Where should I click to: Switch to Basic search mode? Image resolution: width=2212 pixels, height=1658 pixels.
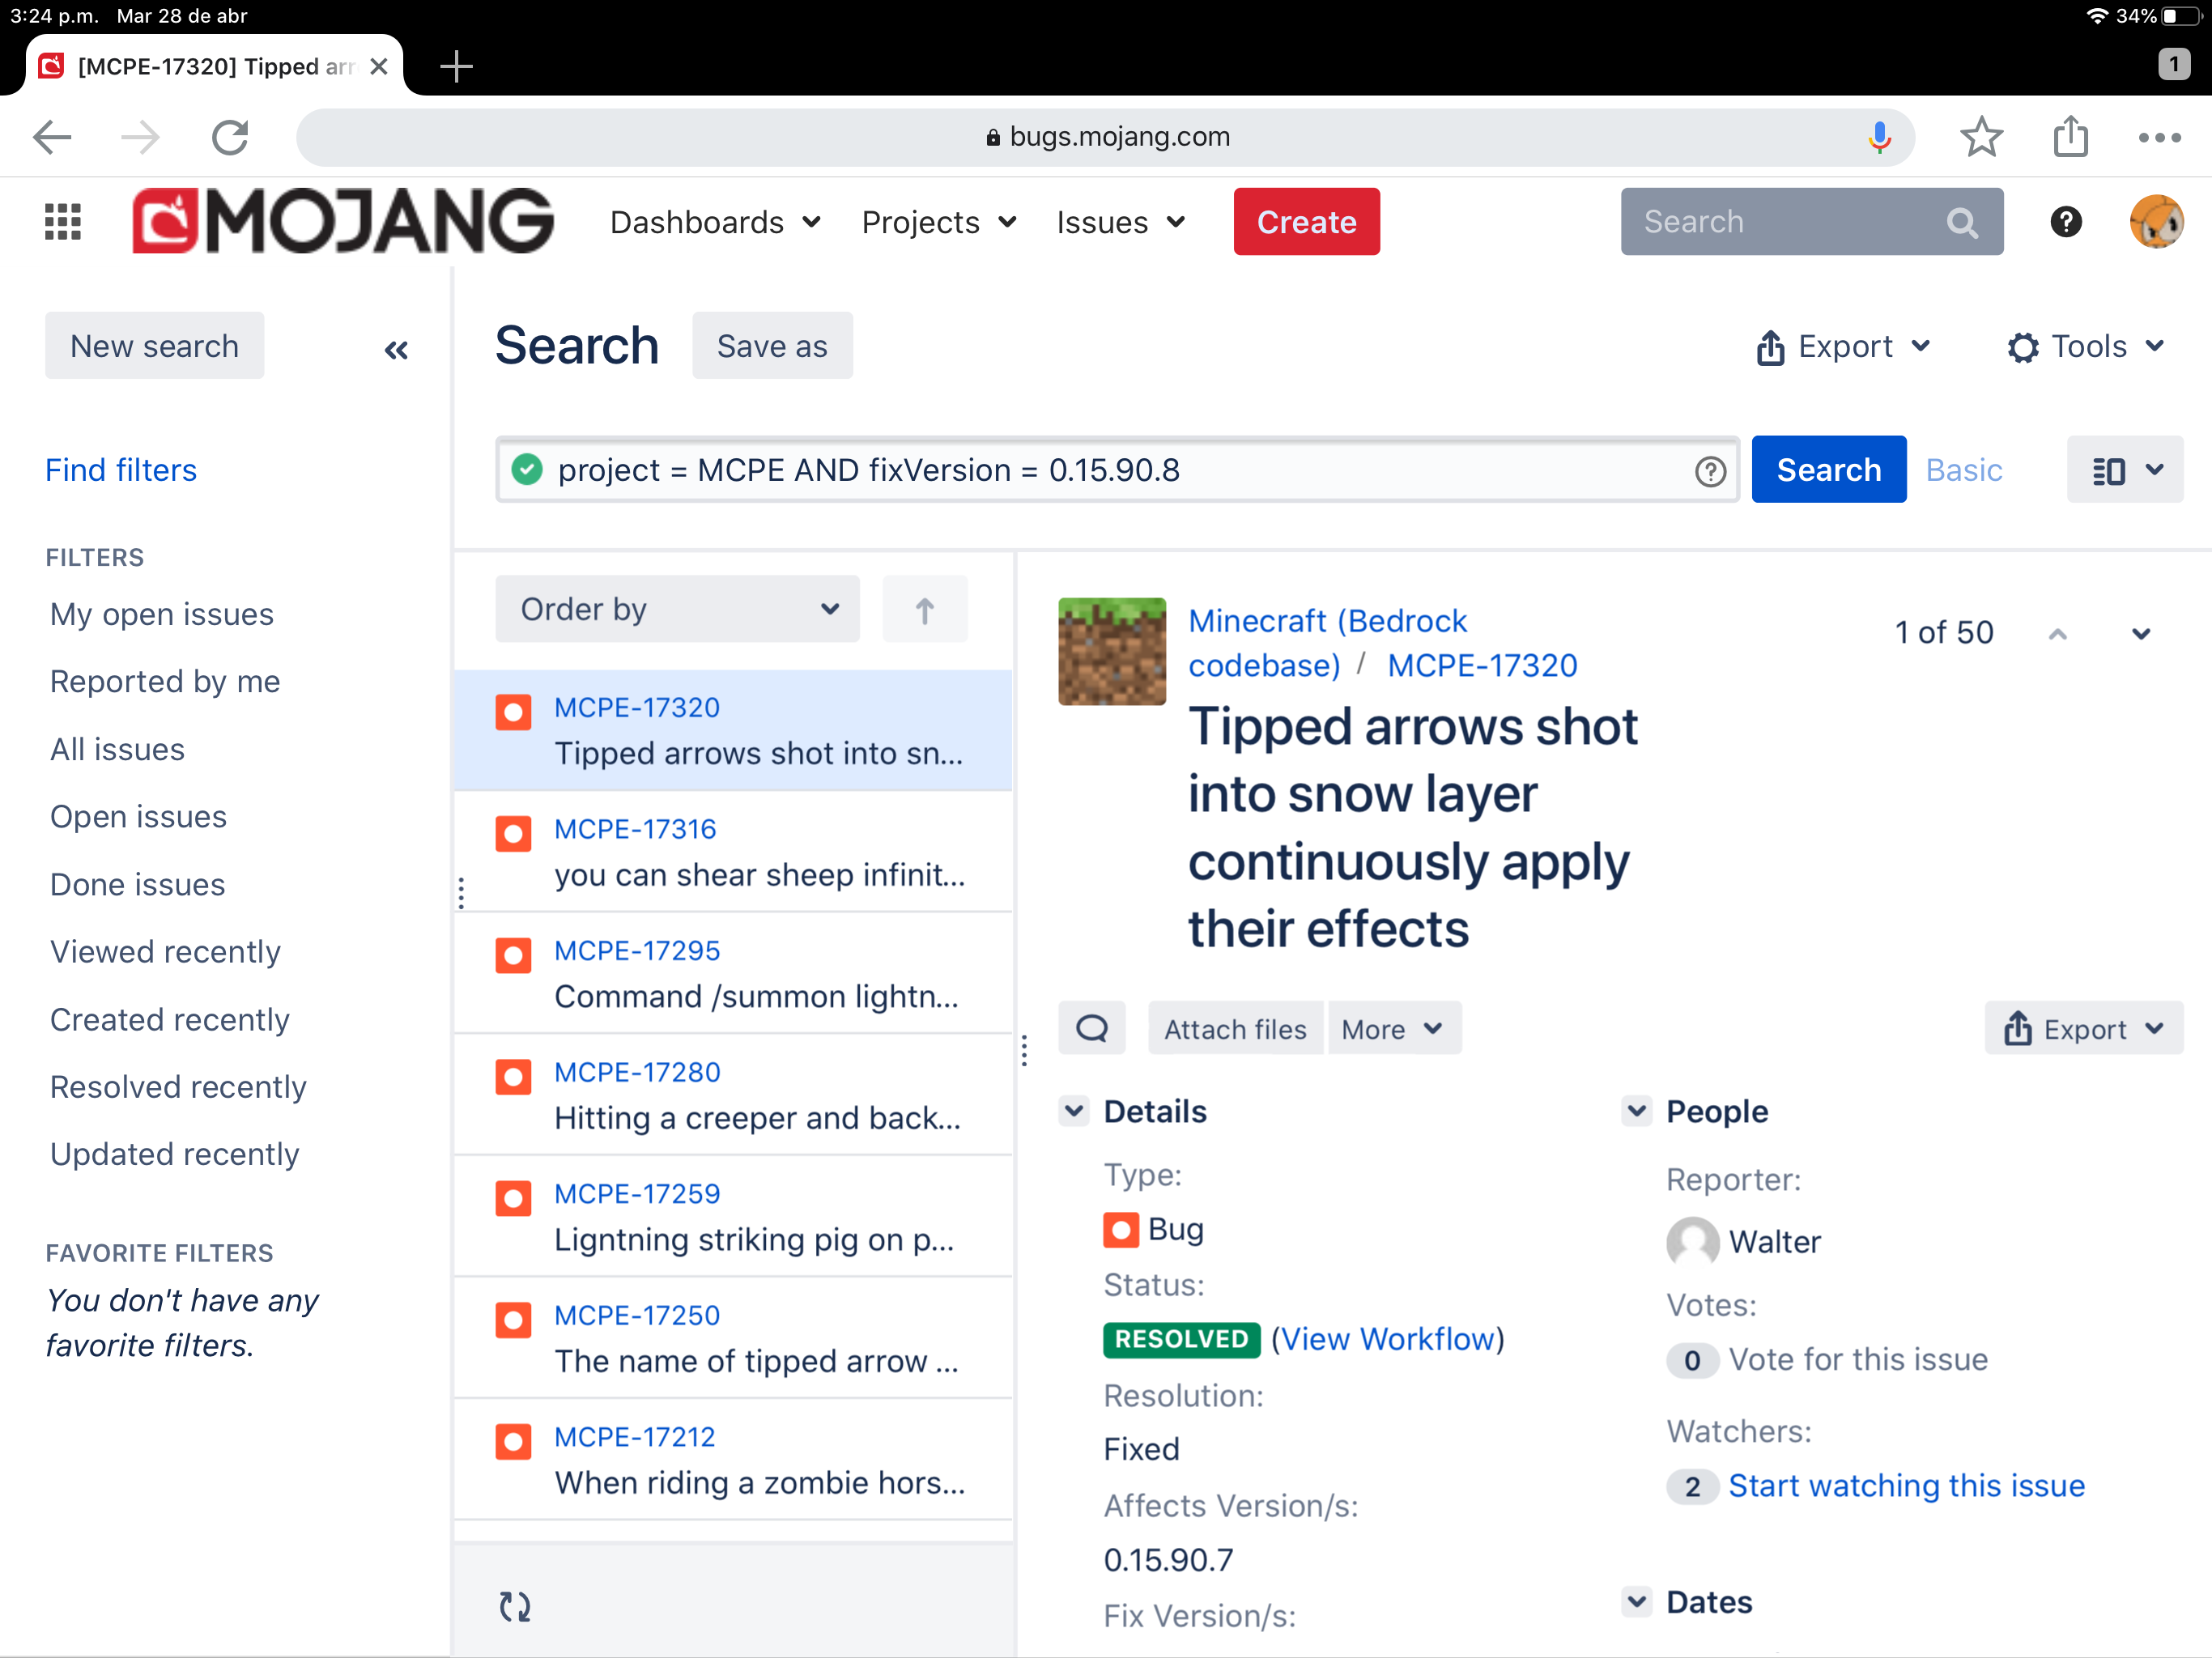pos(1963,470)
